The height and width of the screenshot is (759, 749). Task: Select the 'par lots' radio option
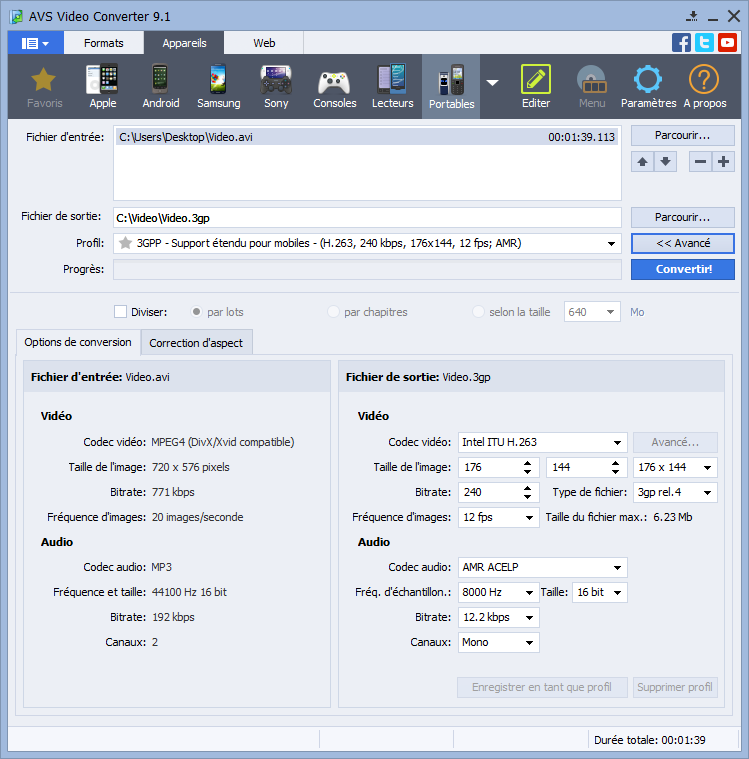198,312
